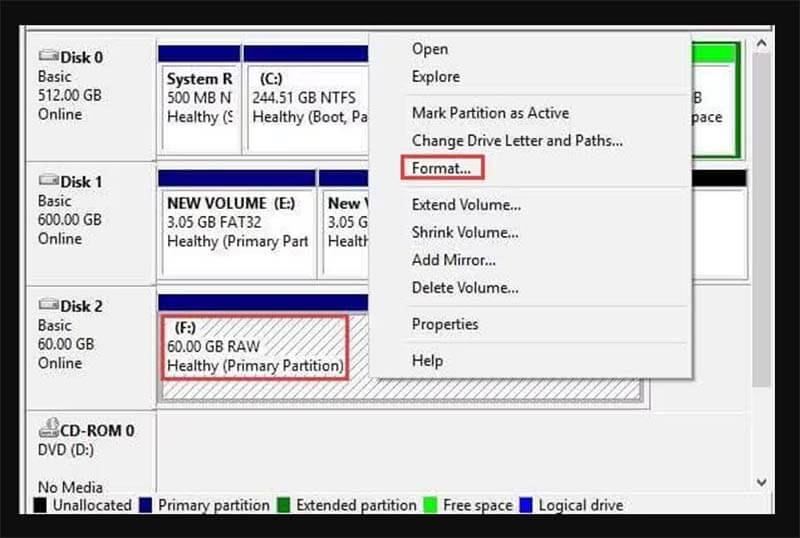Click the Disk 2 drive icon
Screen dimensions: 800x538
click(x=48, y=306)
